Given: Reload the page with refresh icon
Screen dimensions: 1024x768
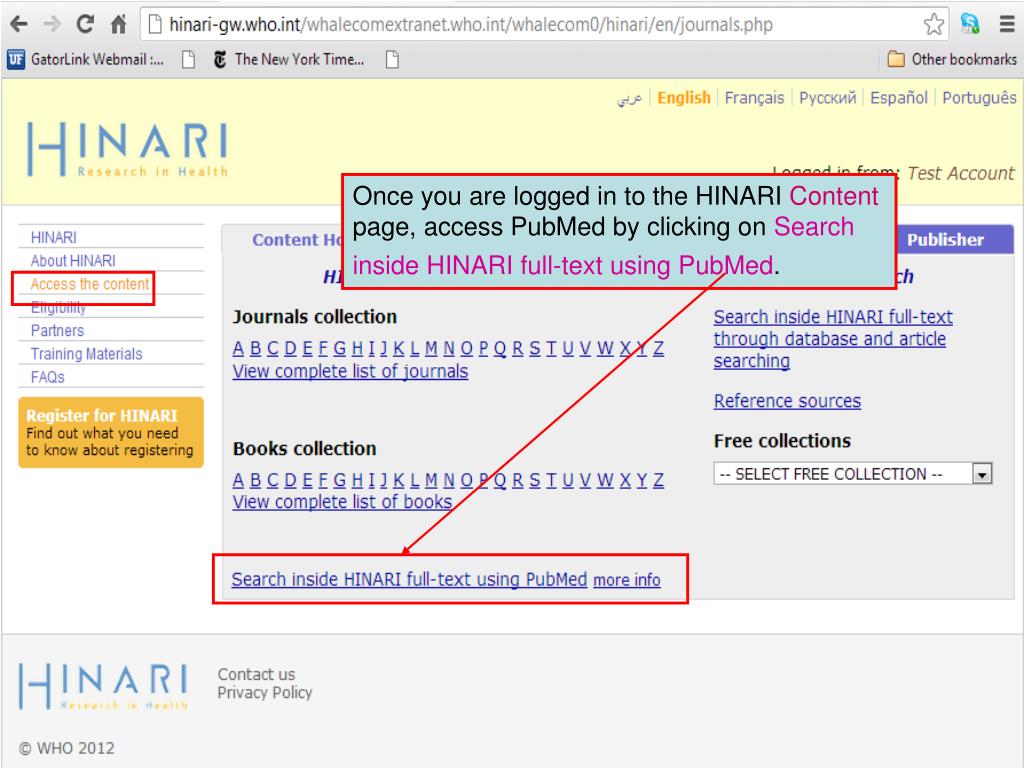Looking at the screenshot, I should point(85,24).
